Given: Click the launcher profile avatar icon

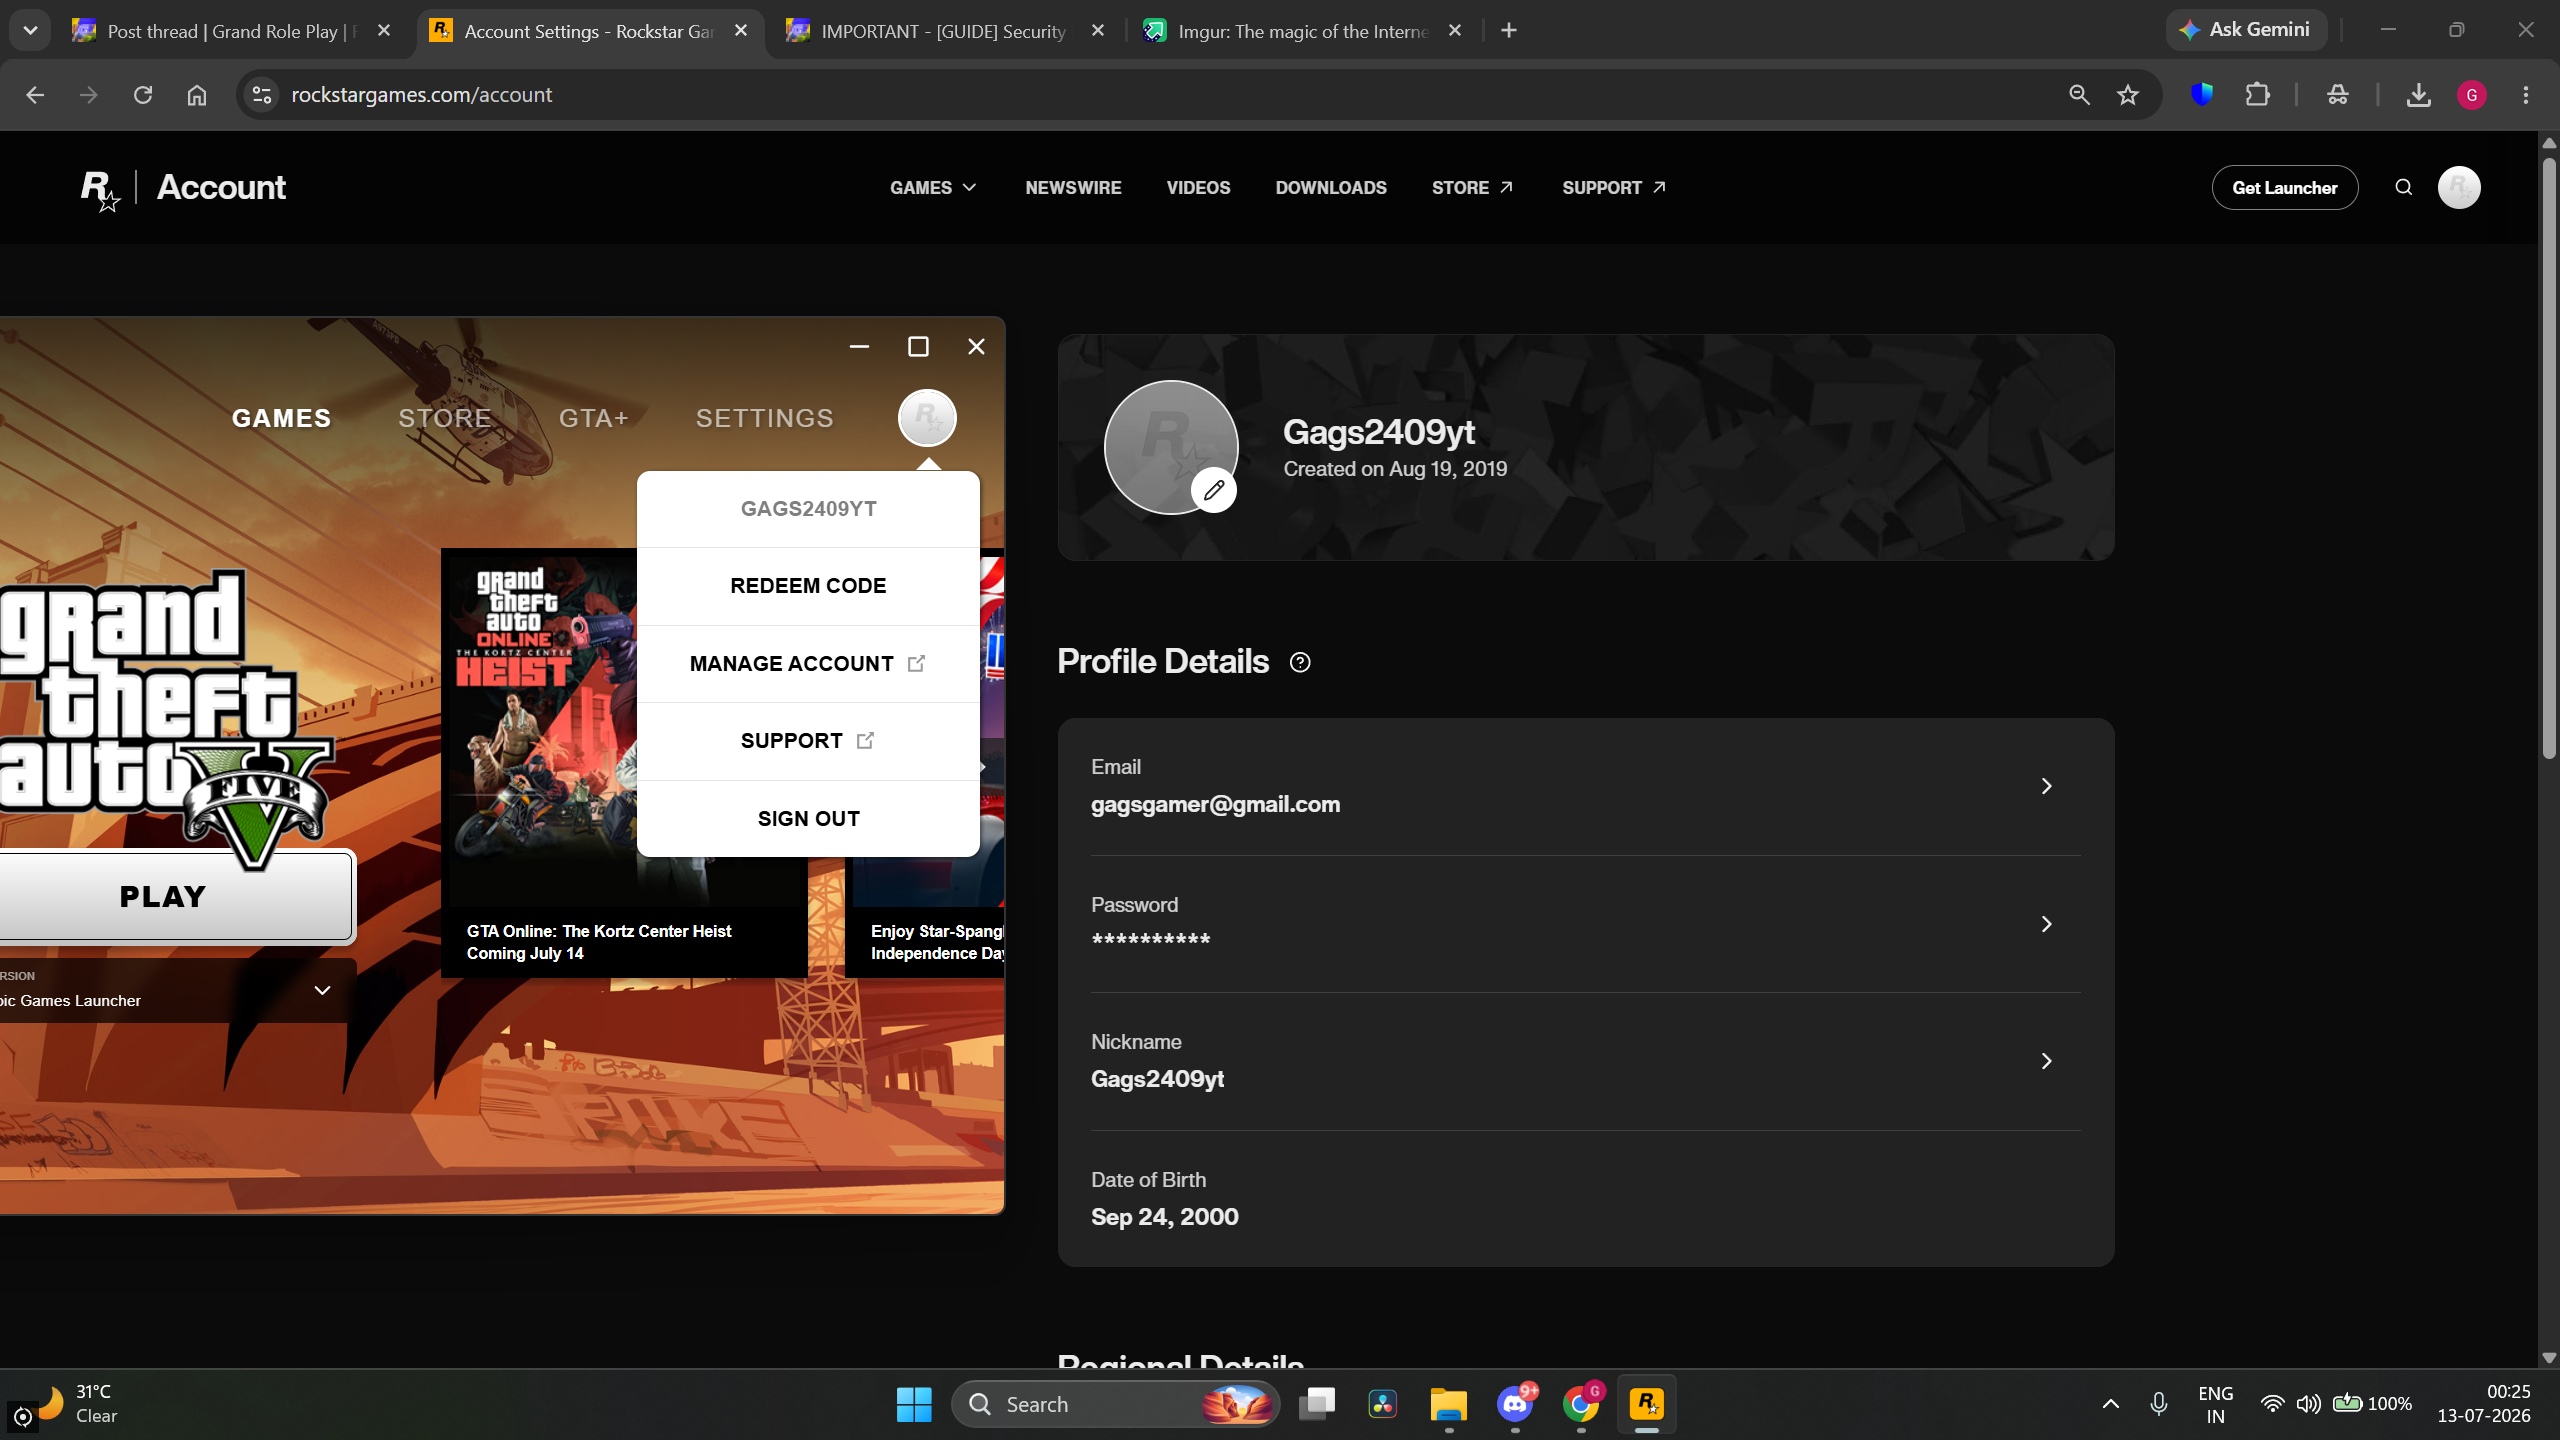Looking at the screenshot, I should point(927,418).
